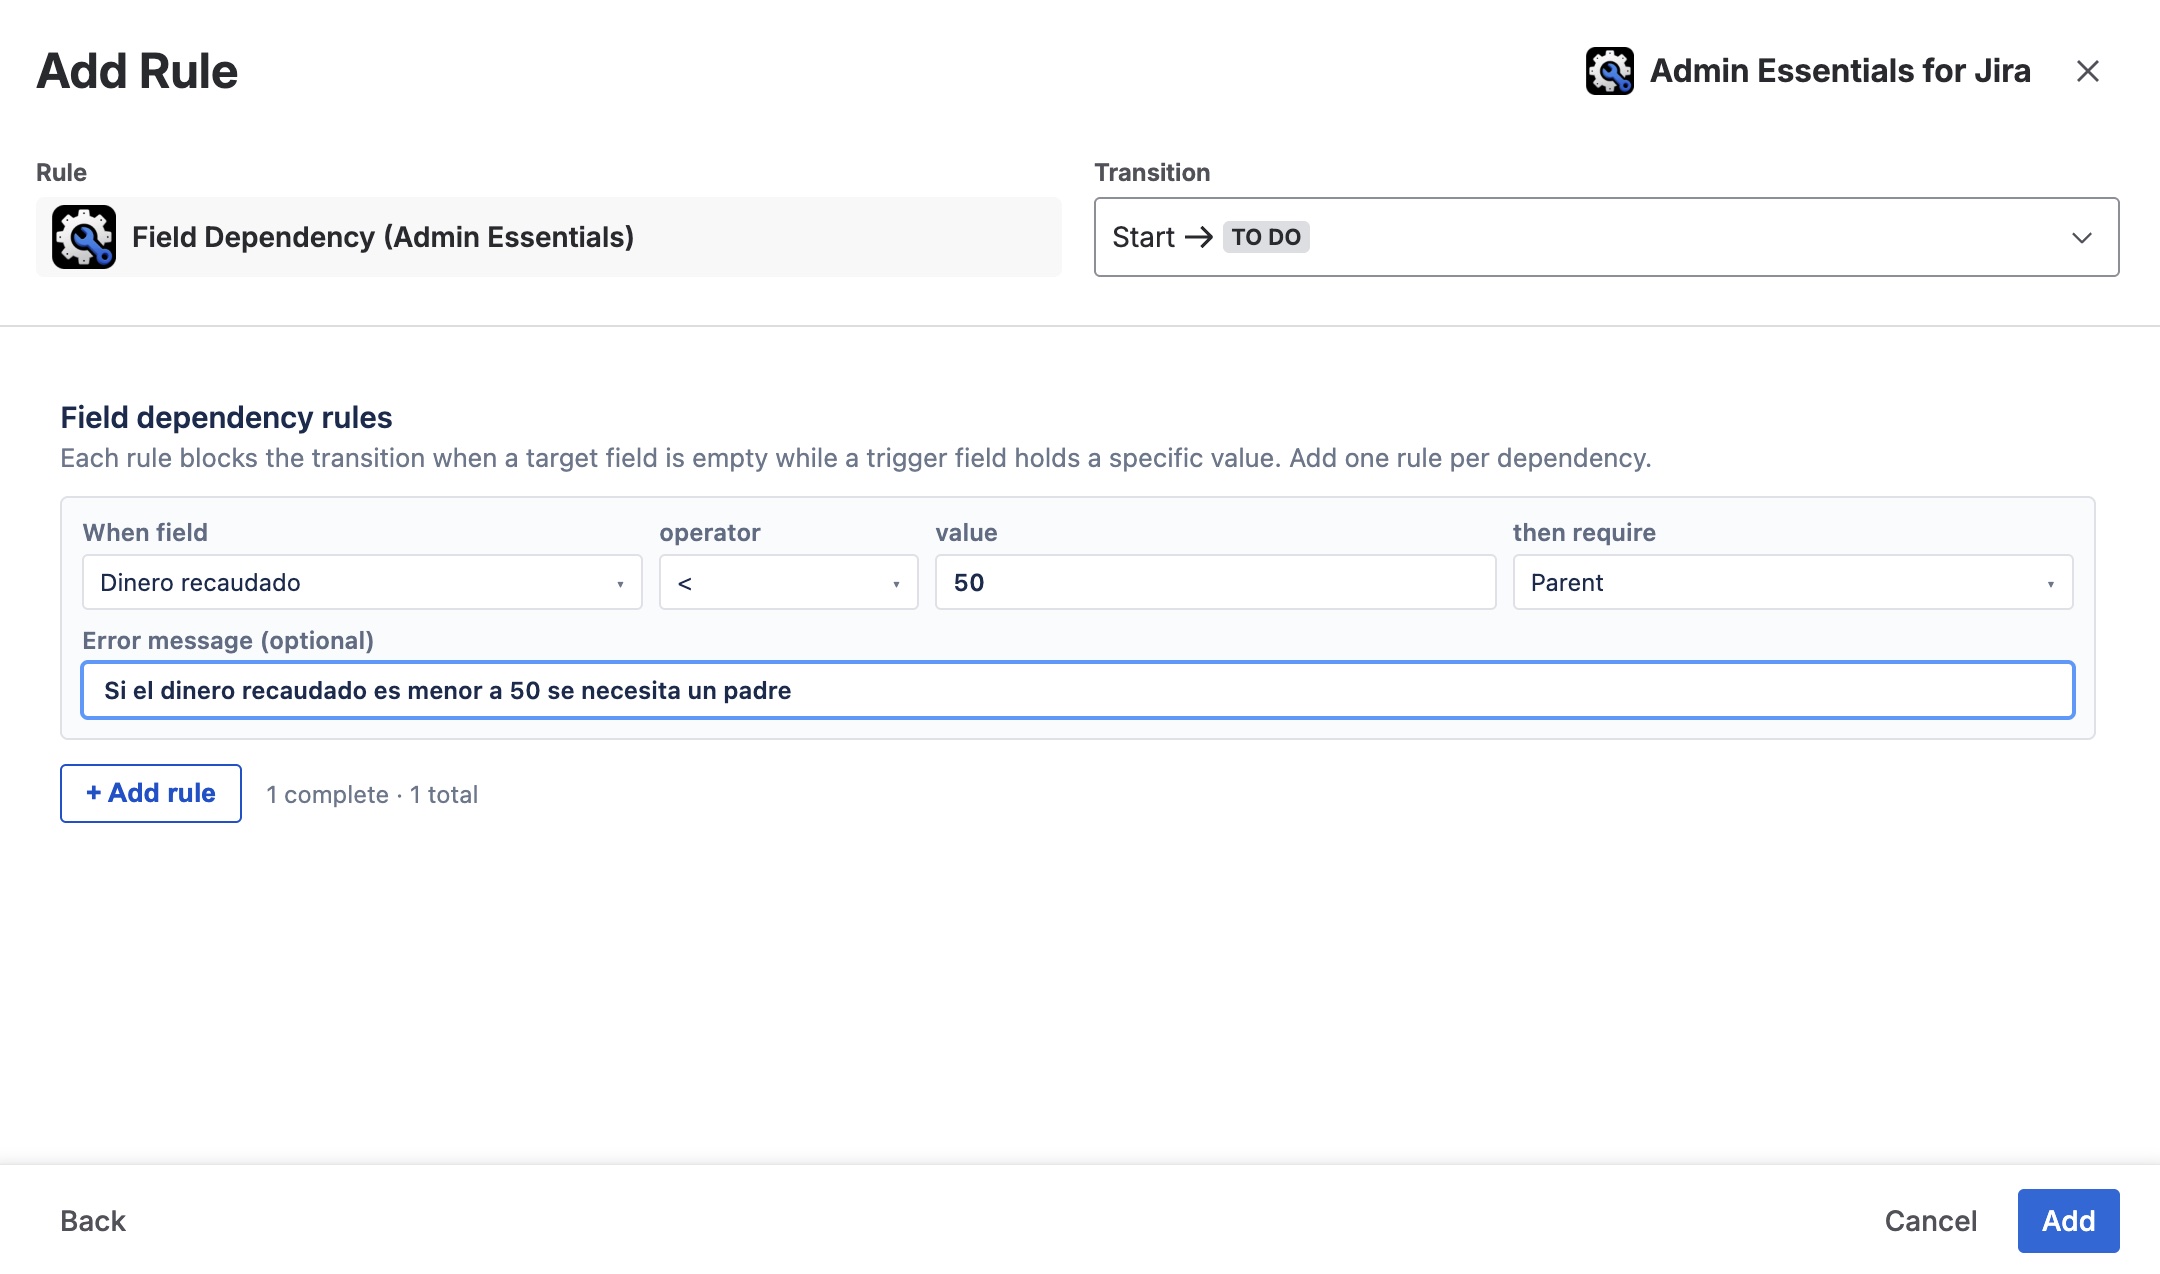This screenshot has width=2160, height=1274.
Task: Open the then require Parent dropdown
Action: click(x=1793, y=582)
